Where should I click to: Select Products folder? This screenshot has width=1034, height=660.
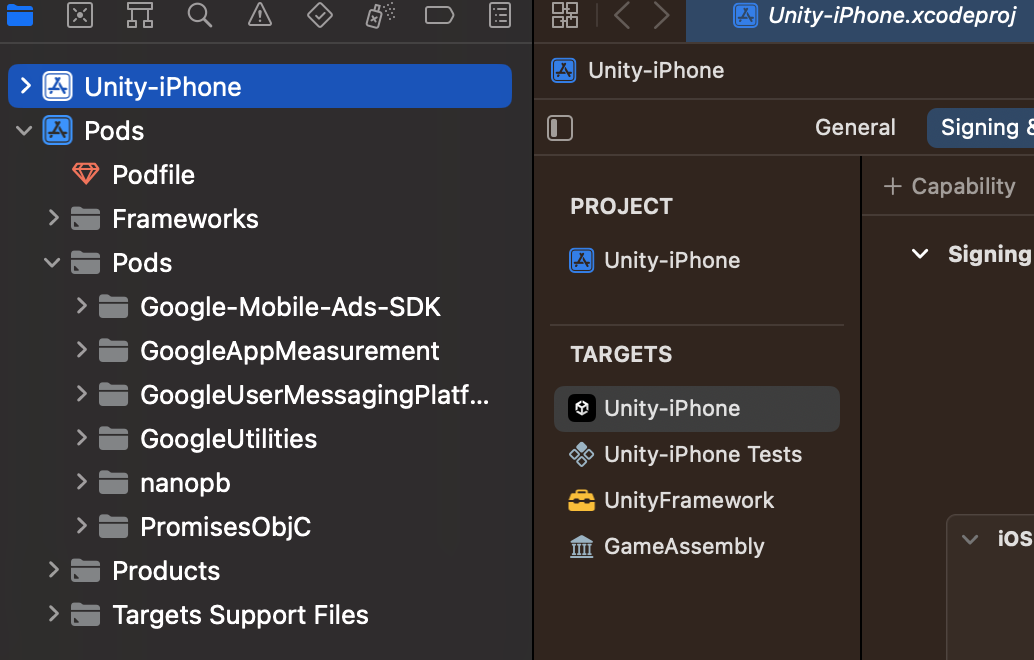(x=260, y=570)
